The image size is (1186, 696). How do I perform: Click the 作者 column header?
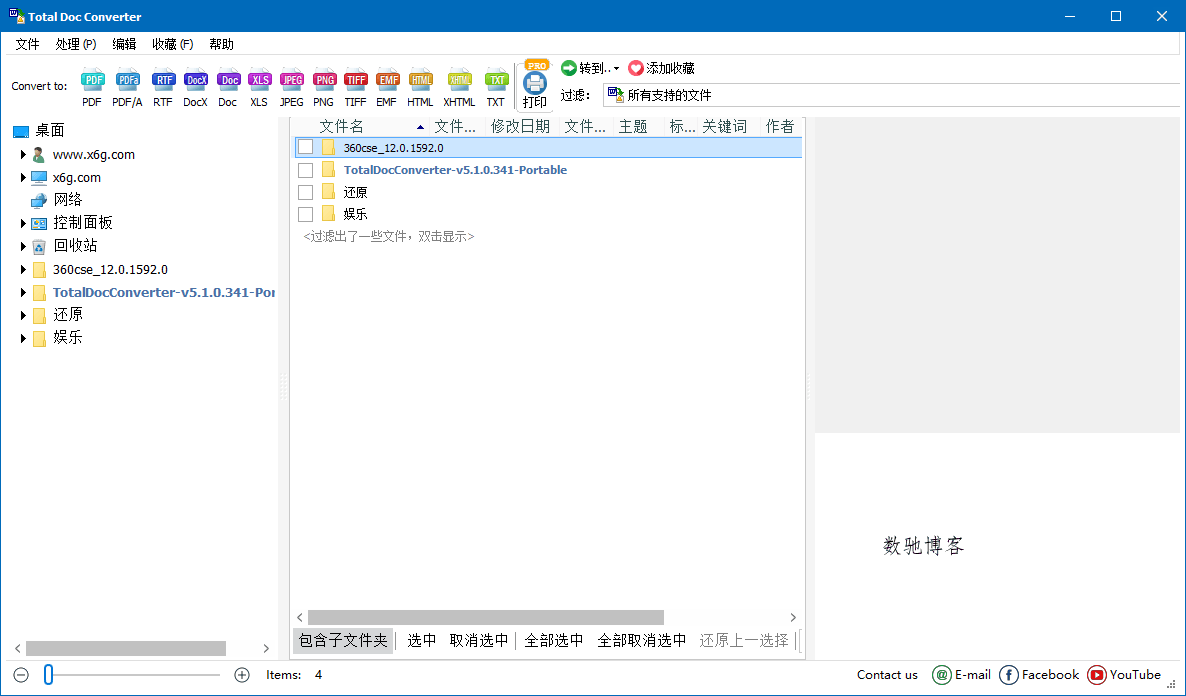tap(780, 126)
